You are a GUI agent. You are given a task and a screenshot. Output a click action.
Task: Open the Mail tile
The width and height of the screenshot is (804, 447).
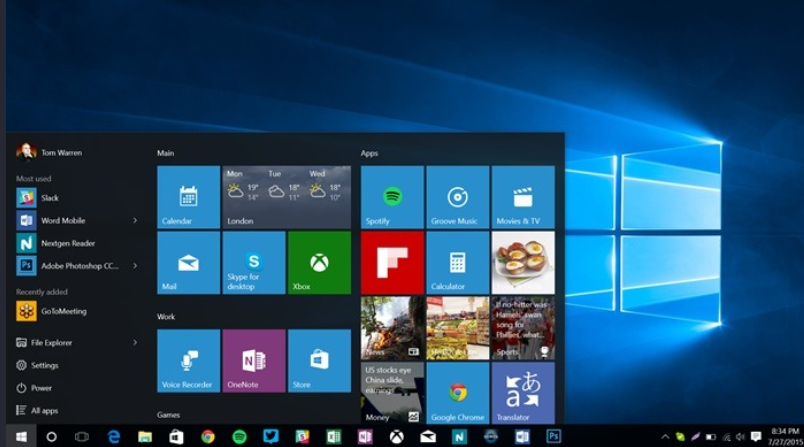188,262
